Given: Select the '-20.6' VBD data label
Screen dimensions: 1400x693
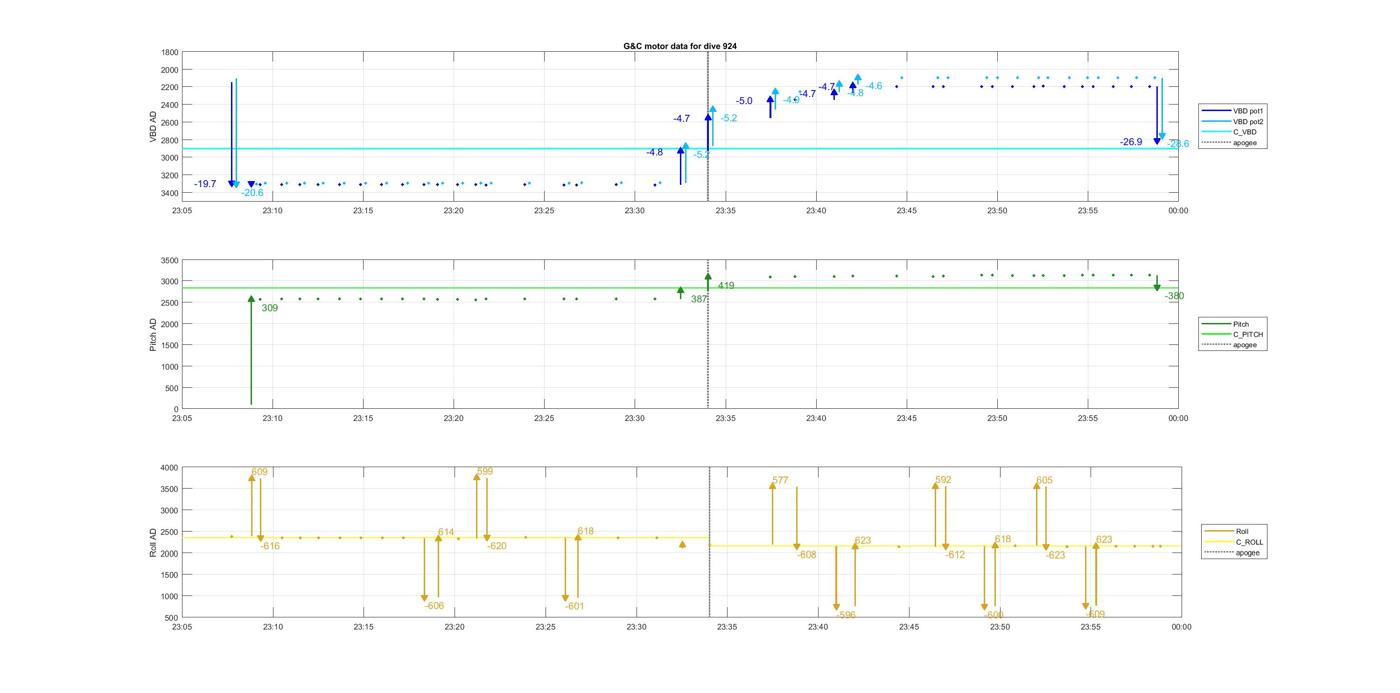Looking at the screenshot, I should tap(252, 192).
